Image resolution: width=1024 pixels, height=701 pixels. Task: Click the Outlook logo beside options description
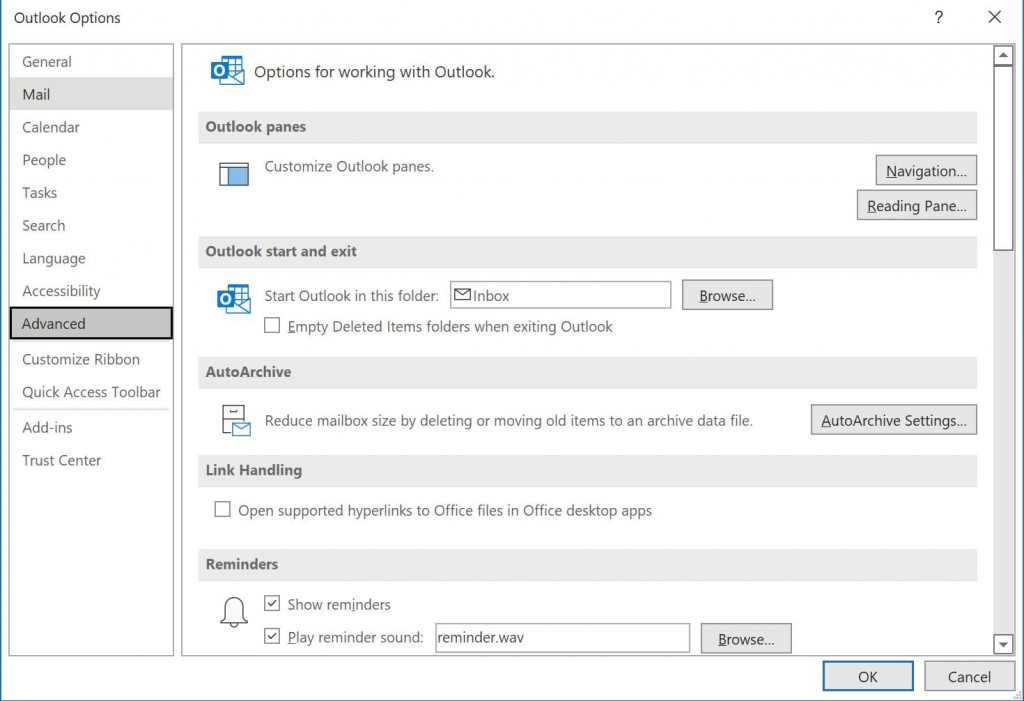pyautogui.click(x=227, y=70)
